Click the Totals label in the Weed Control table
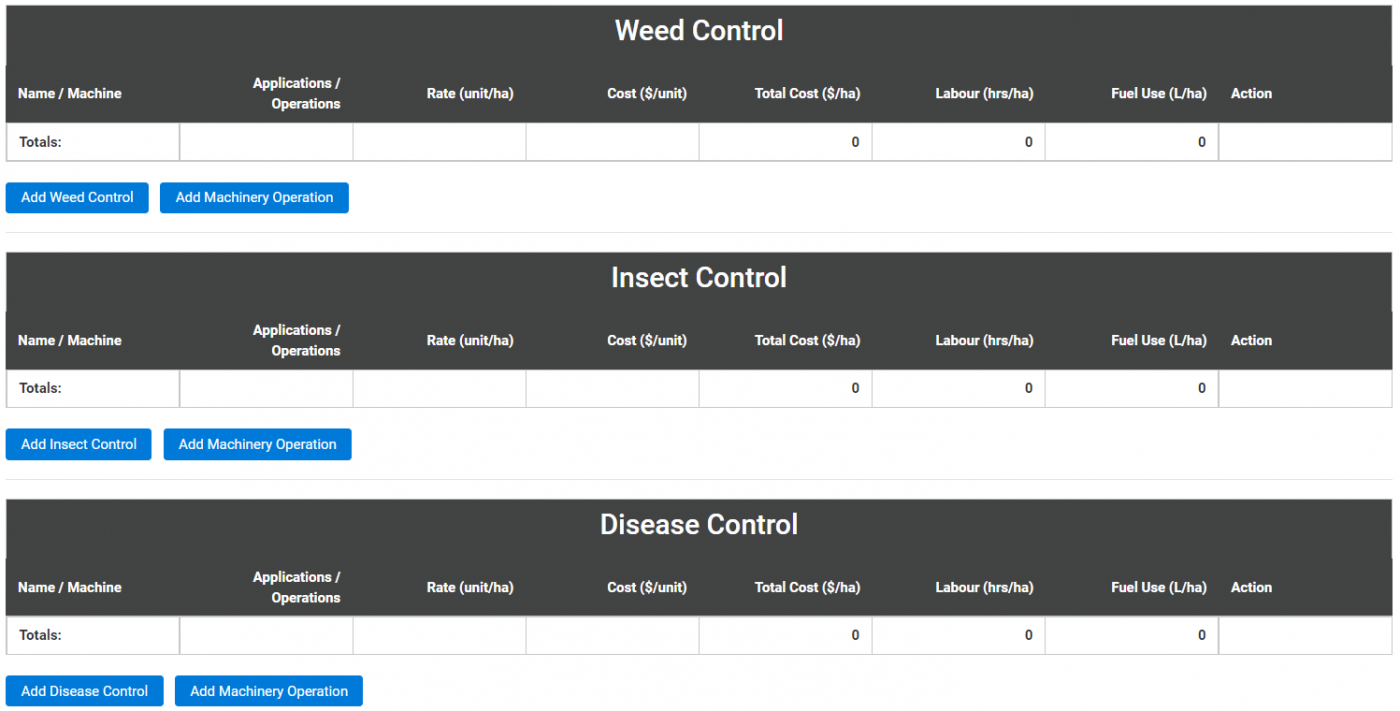The width and height of the screenshot is (1400, 711). tap(39, 141)
